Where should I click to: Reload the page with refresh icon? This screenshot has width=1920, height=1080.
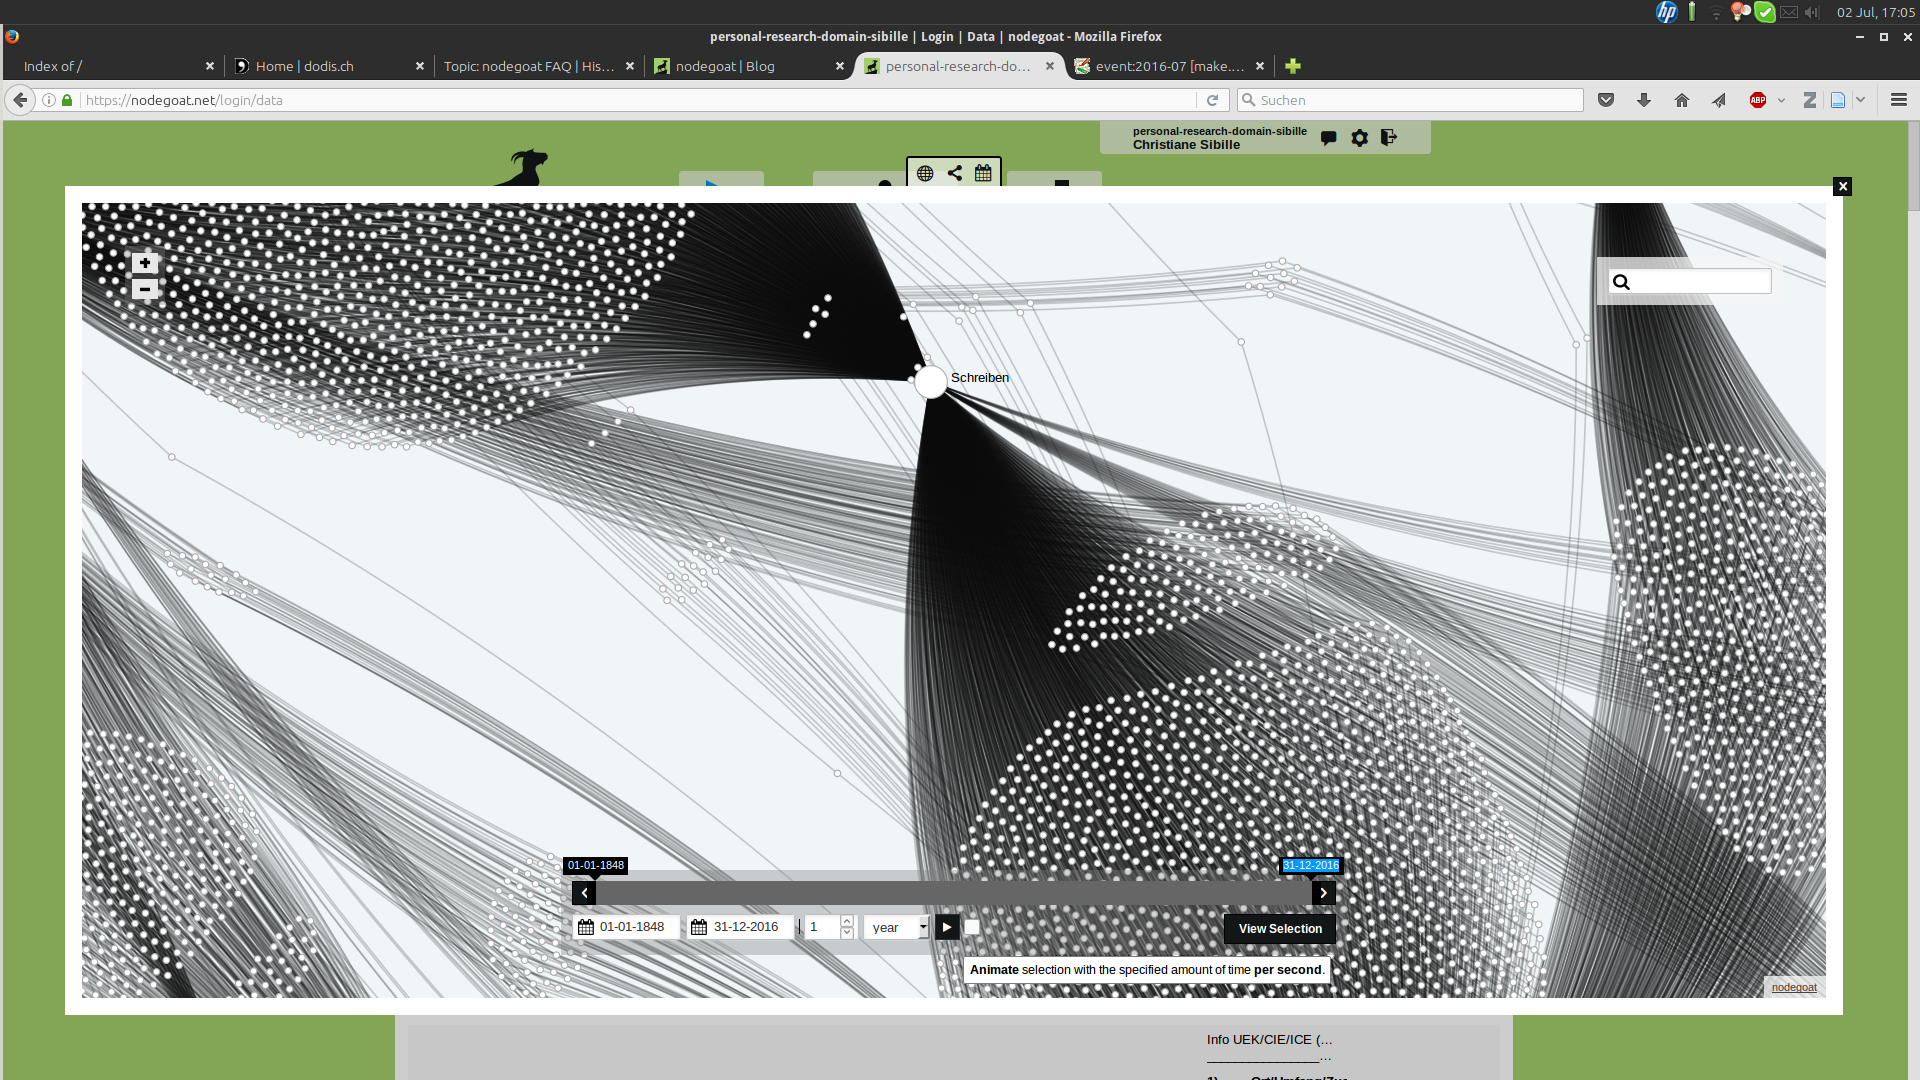click(x=1212, y=100)
